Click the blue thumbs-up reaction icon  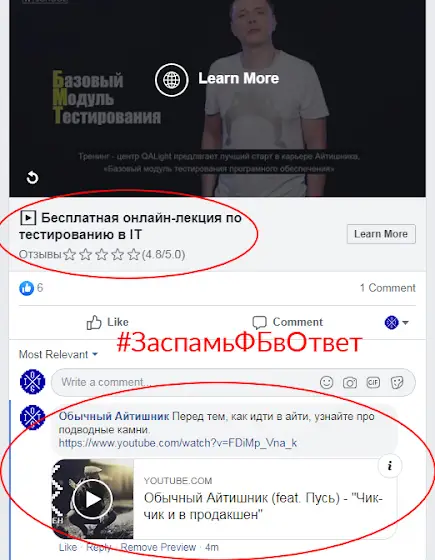tap(26, 288)
